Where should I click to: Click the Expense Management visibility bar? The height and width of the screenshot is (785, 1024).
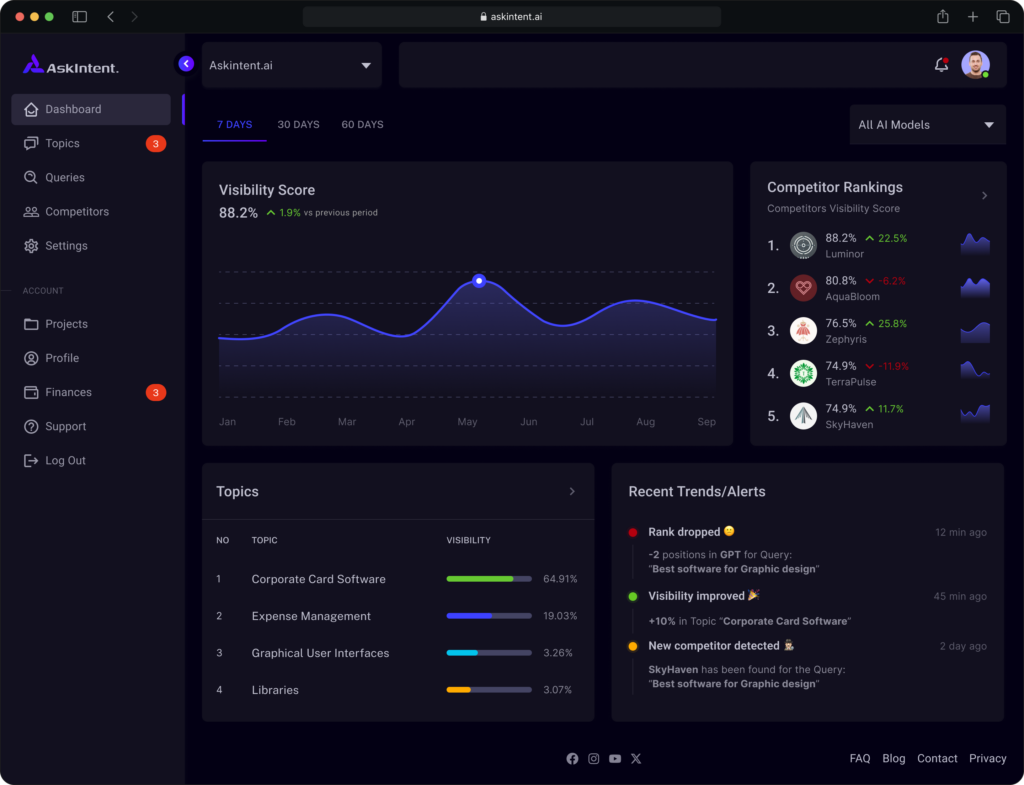tap(489, 616)
